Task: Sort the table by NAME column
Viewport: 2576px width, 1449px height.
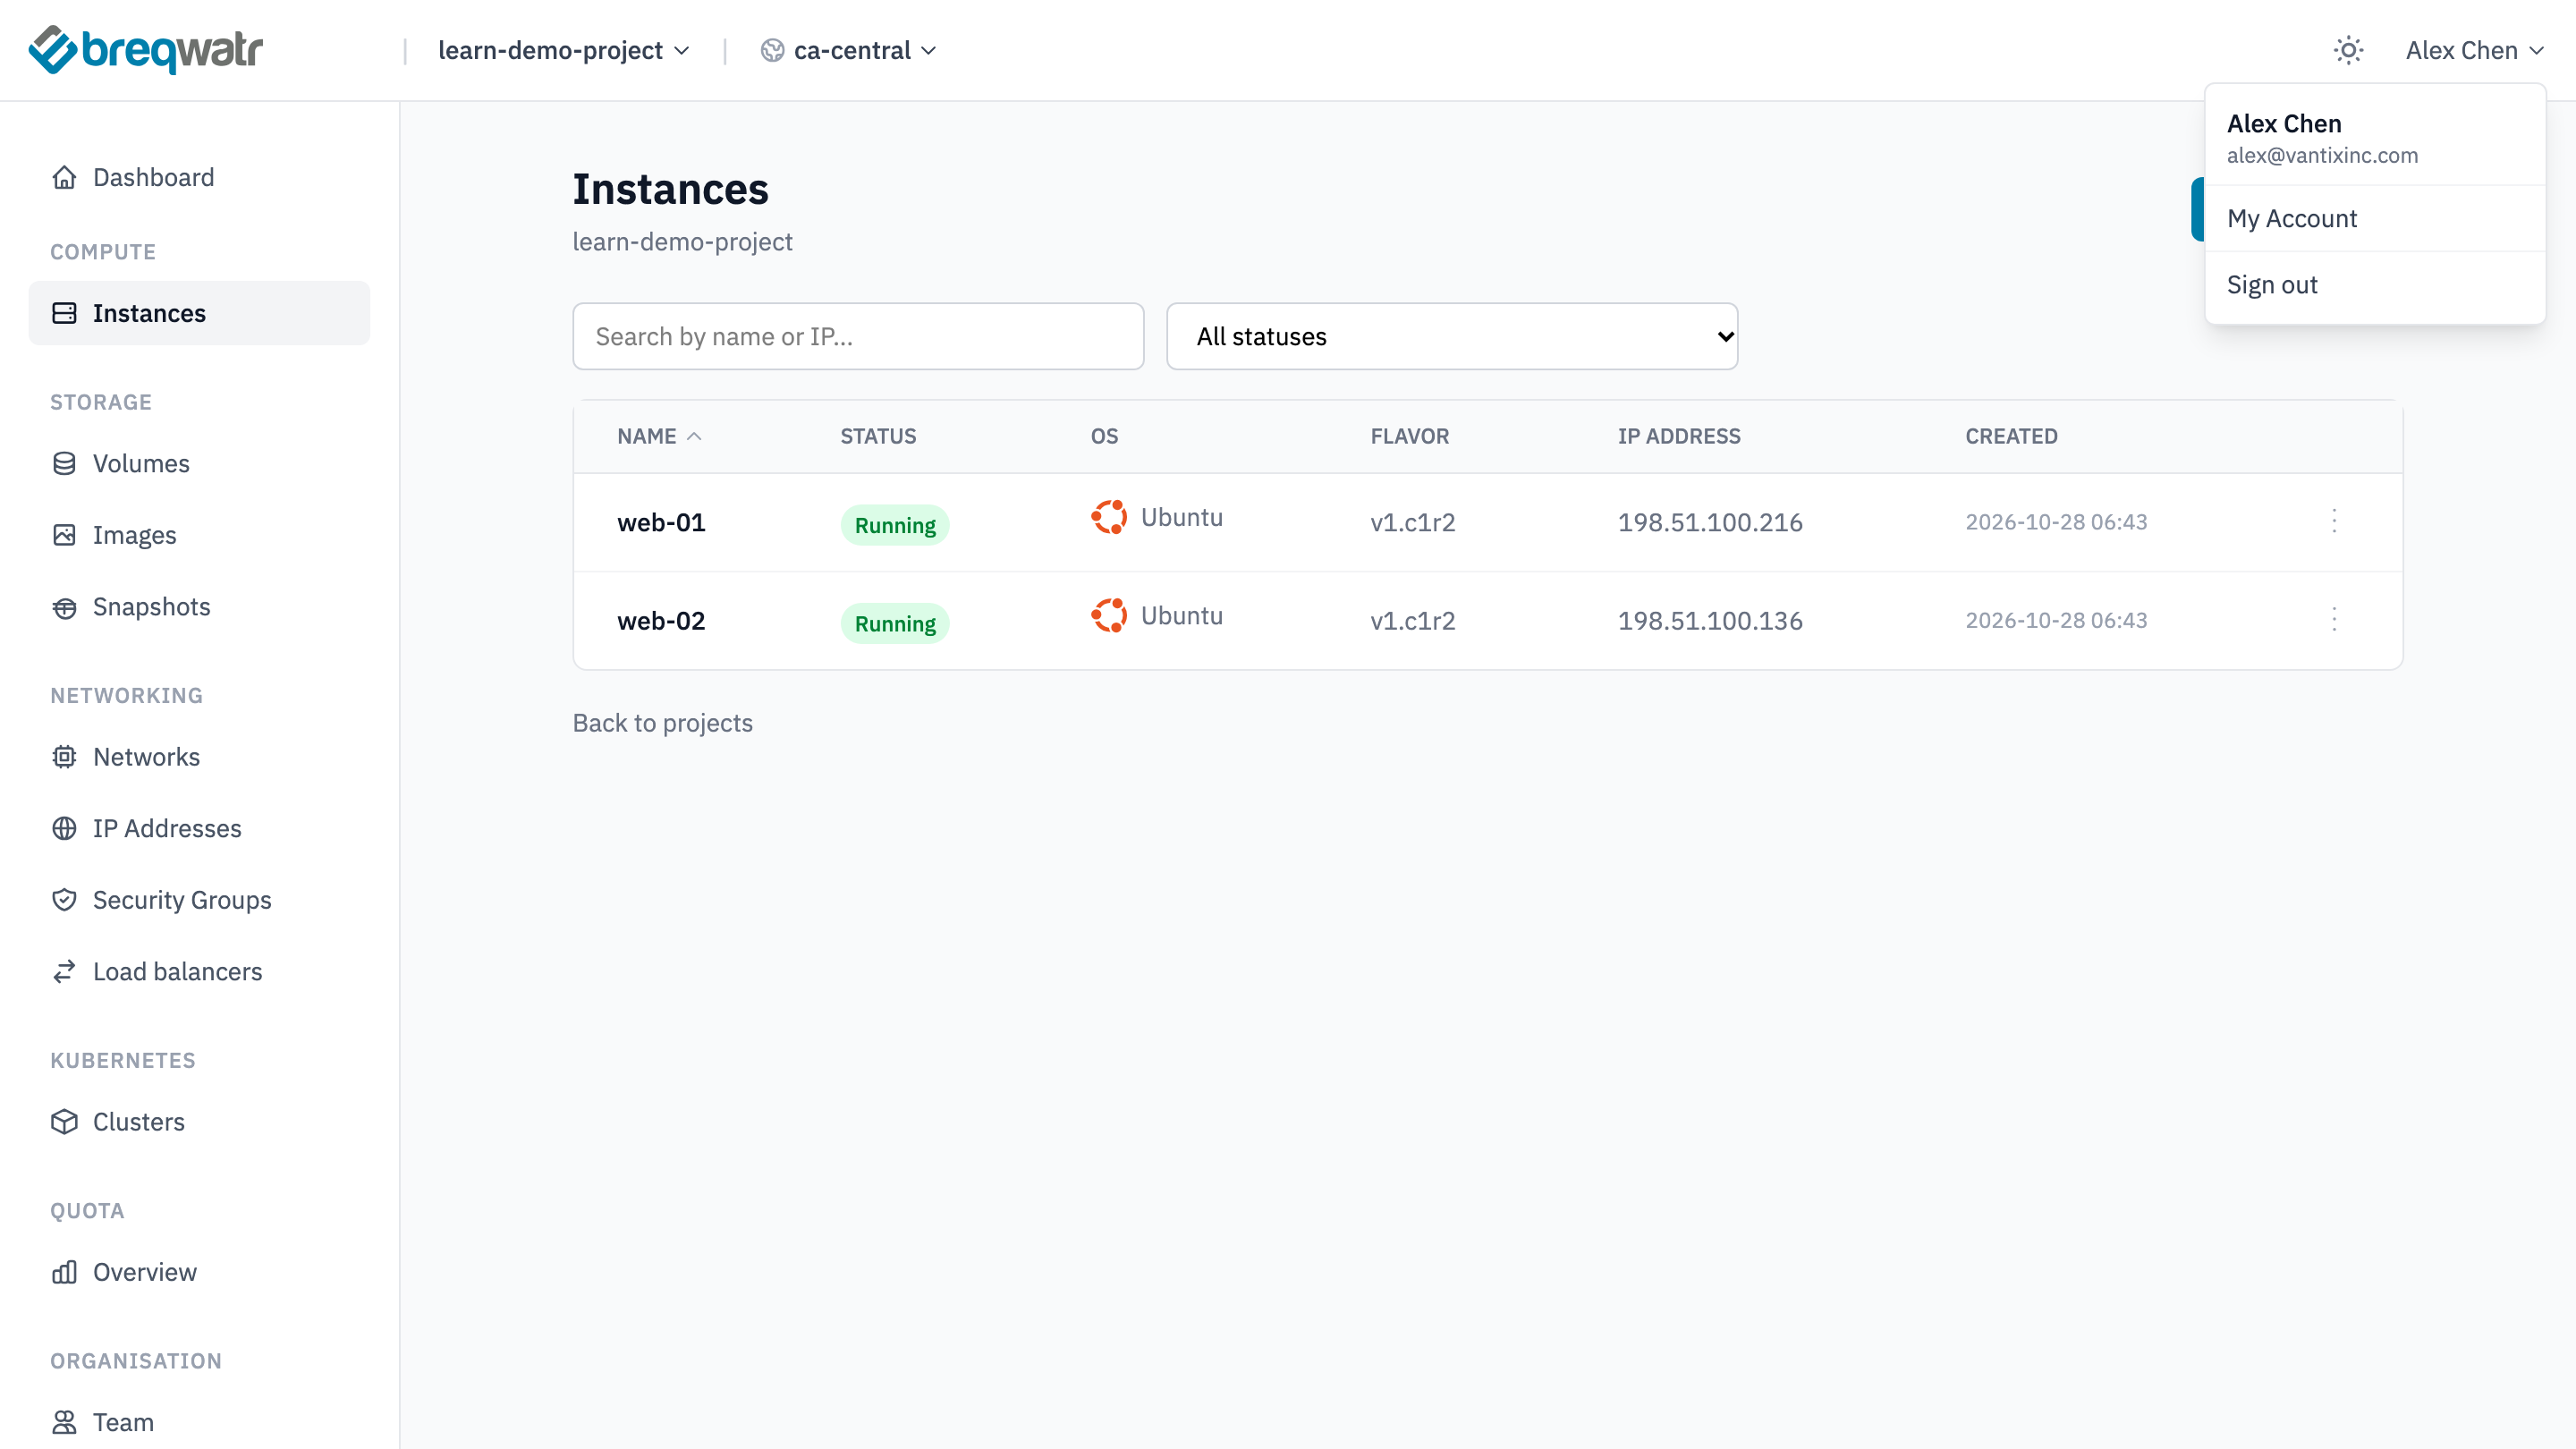Action: [659, 436]
